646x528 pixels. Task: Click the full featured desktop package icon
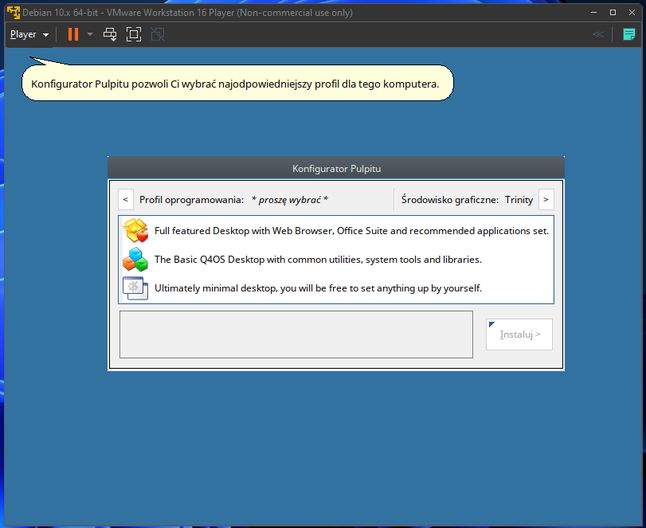click(x=135, y=230)
